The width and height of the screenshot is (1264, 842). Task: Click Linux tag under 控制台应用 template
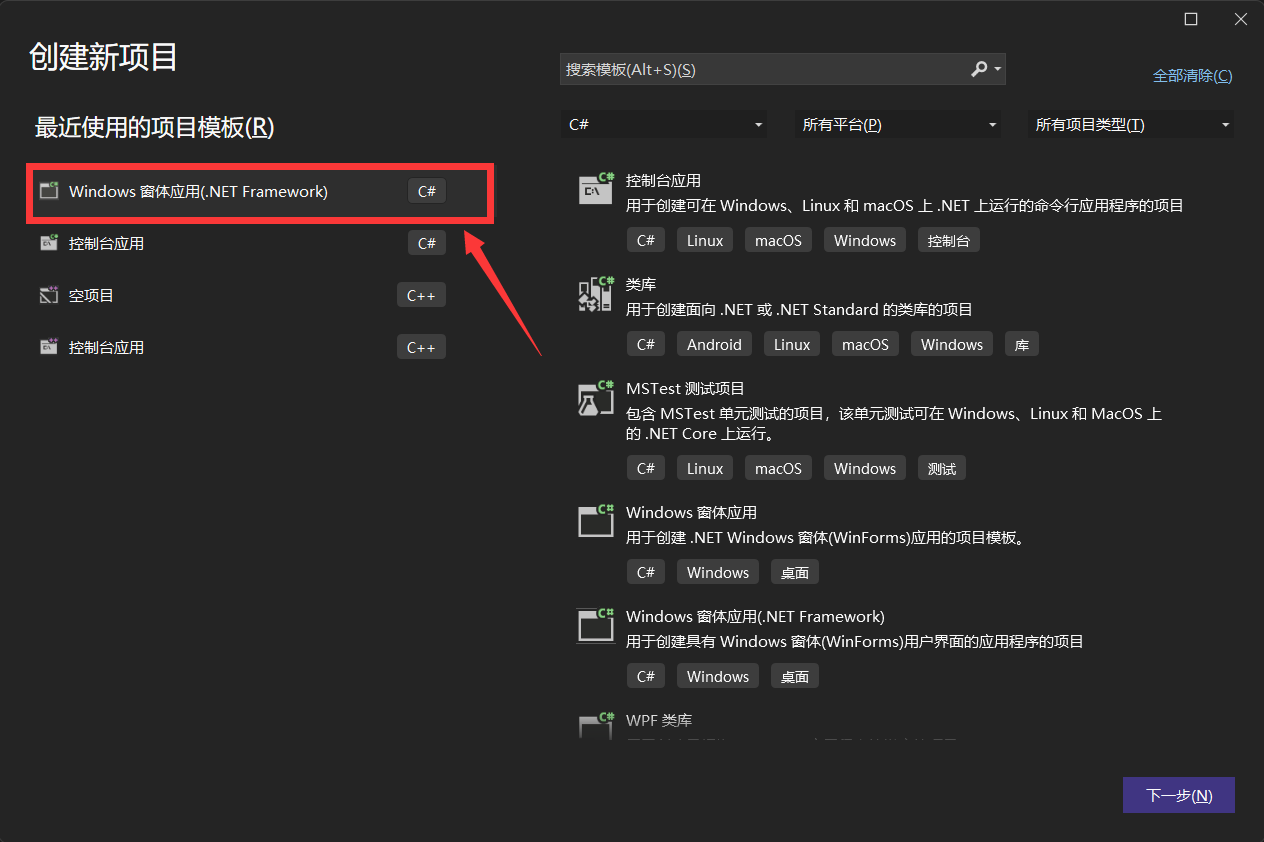pyautogui.click(x=705, y=240)
